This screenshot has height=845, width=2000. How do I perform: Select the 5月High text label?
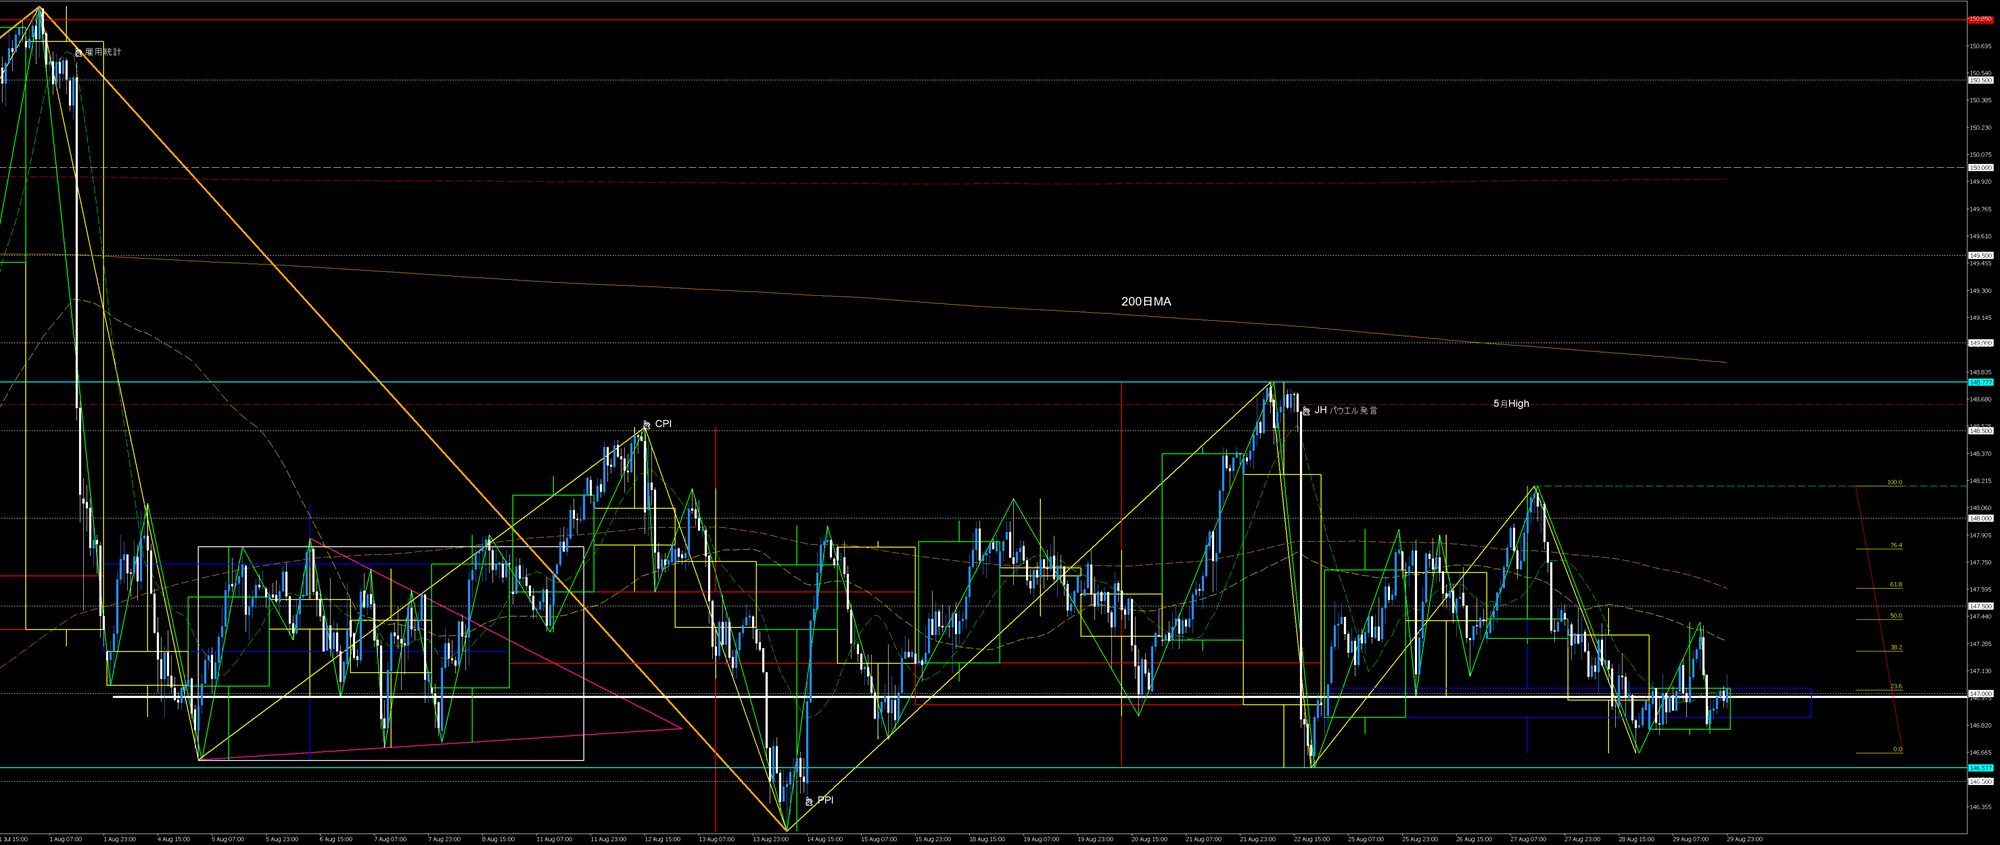coord(1510,404)
